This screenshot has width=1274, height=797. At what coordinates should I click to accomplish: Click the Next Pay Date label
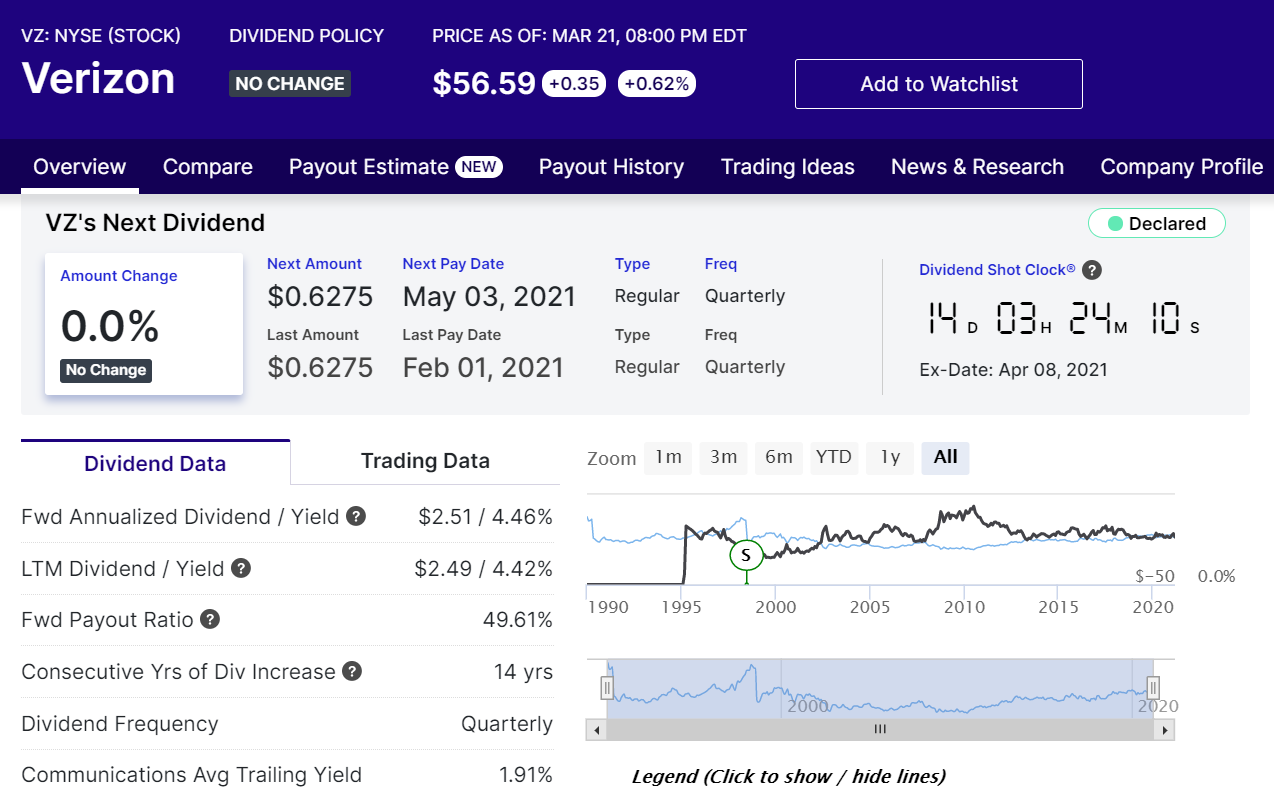tap(453, 264)
